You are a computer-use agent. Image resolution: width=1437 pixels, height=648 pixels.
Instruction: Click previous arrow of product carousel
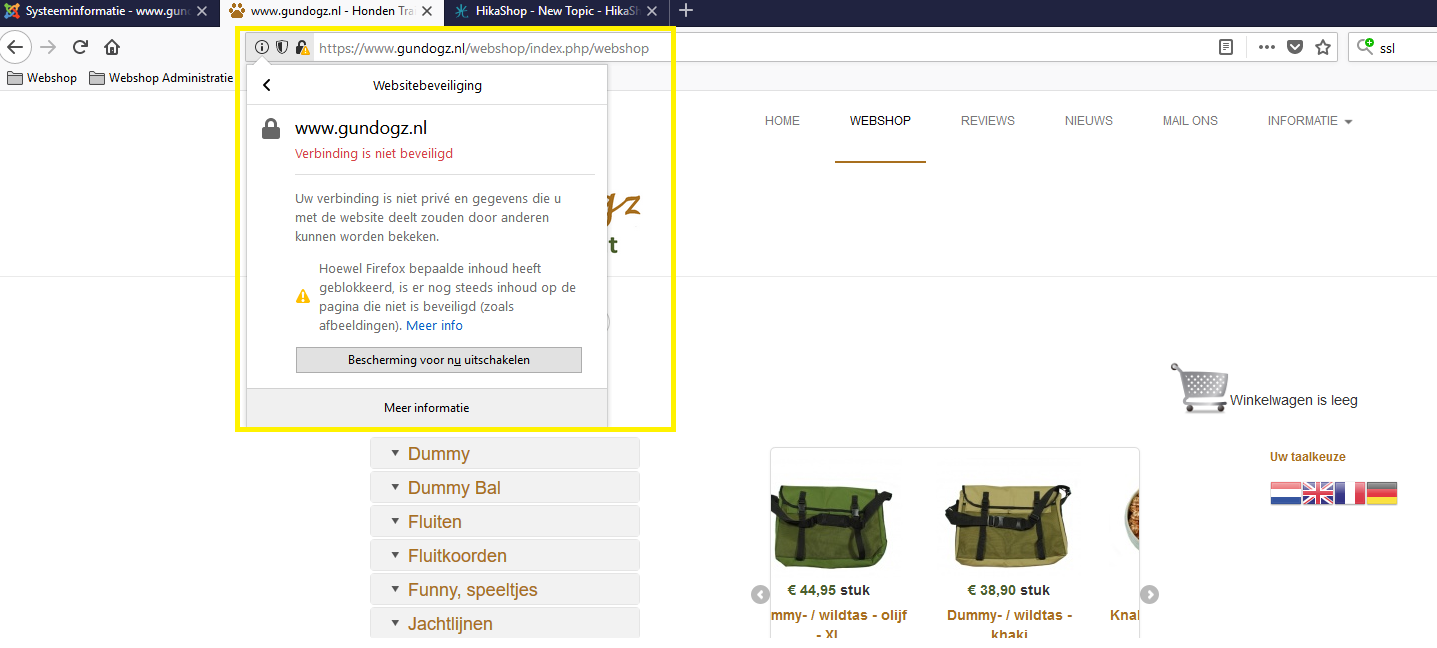(x=760, y=595)
